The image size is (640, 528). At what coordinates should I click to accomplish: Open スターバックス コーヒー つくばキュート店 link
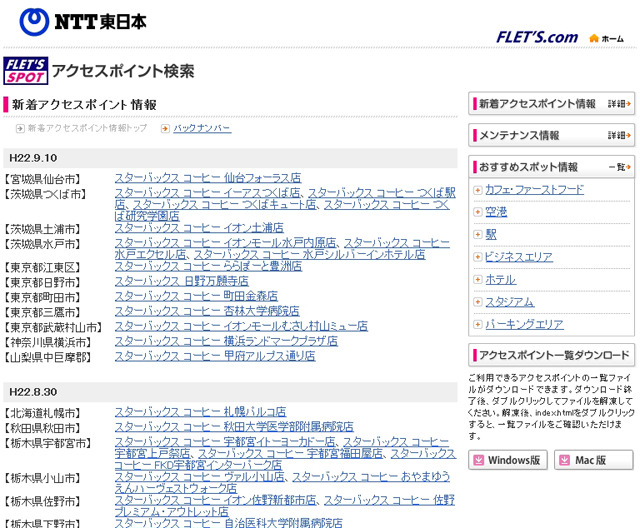[224, 205]
